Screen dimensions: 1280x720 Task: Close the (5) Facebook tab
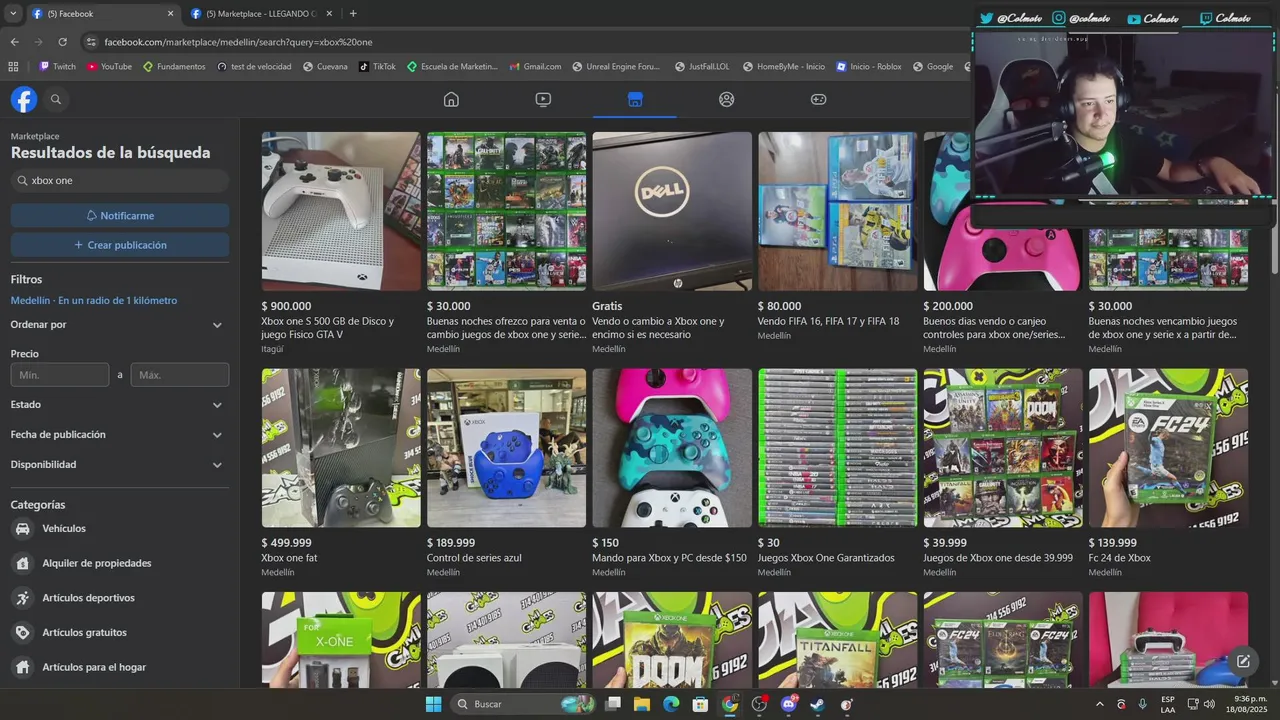170,14
